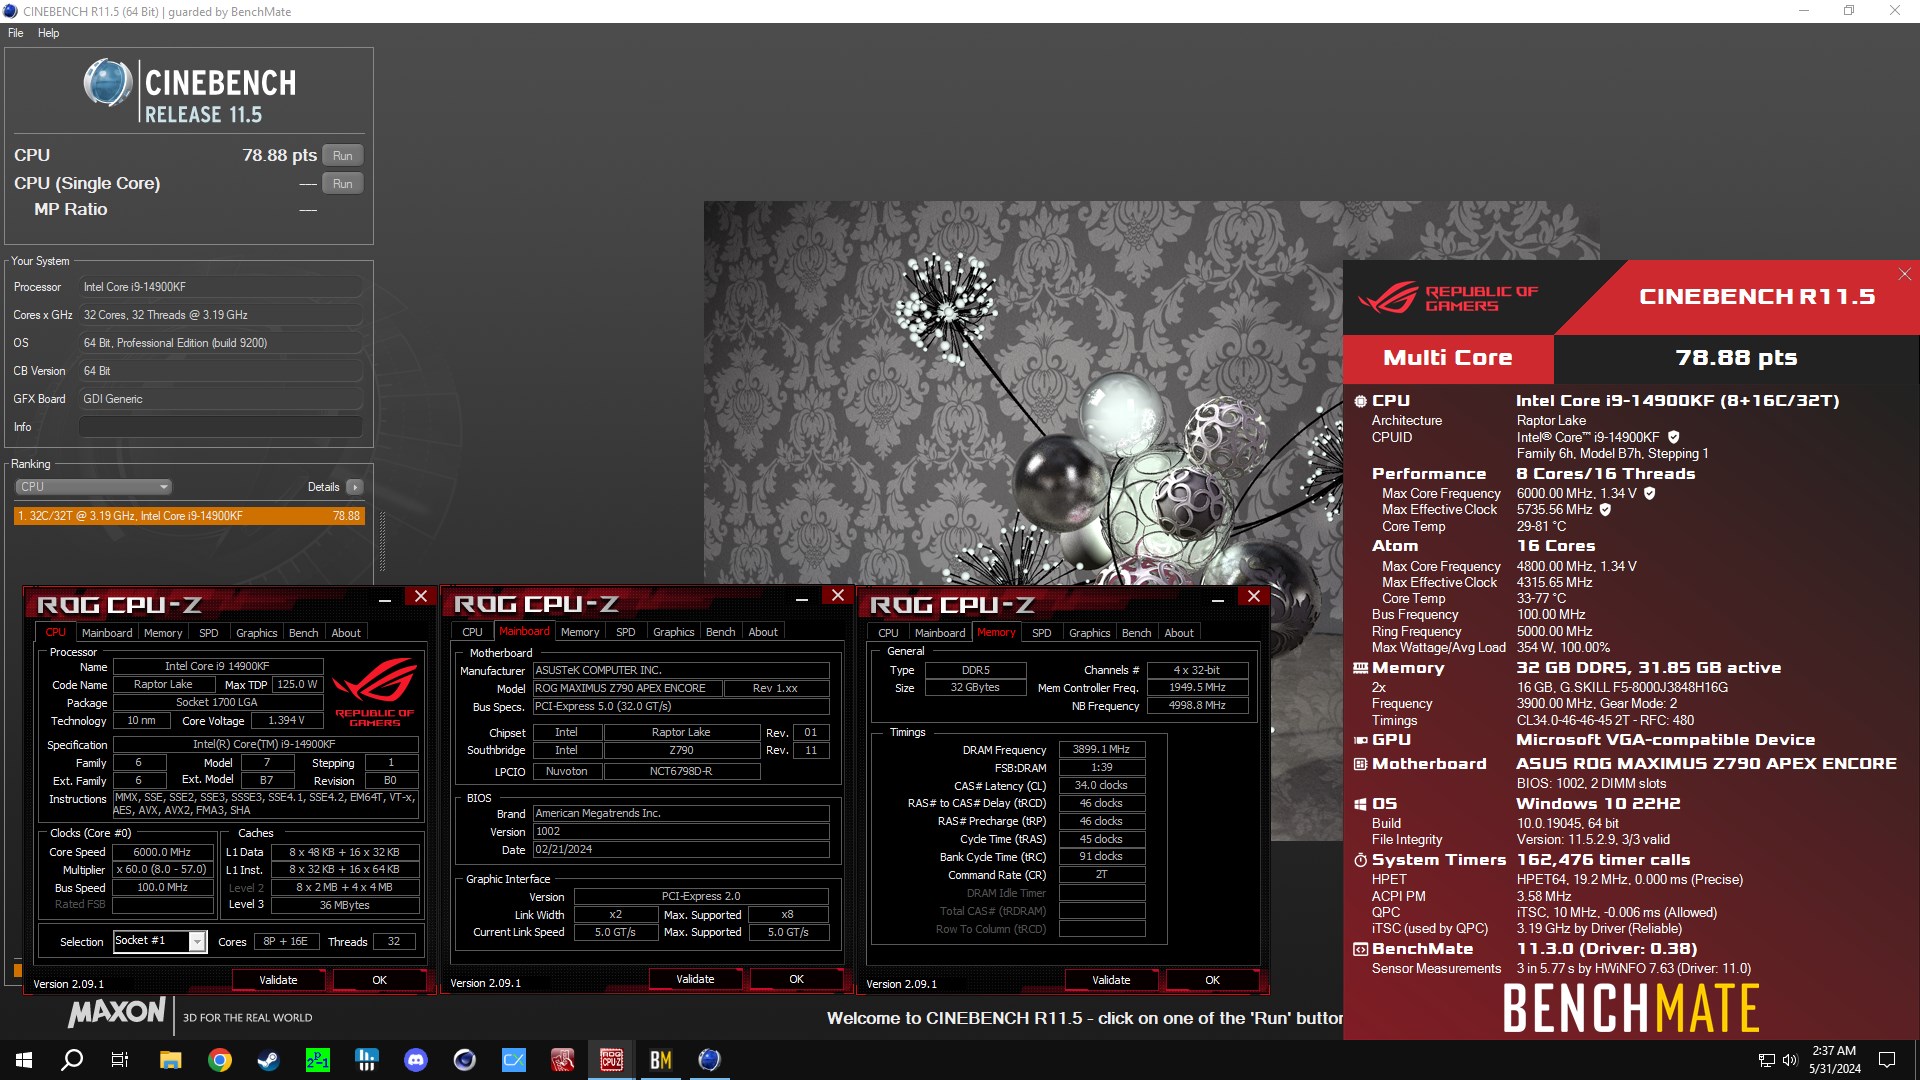Open the green Prime95 taskbar icon
The width and height of the screenshot is (1920, 1080).
coord(317,1060)
